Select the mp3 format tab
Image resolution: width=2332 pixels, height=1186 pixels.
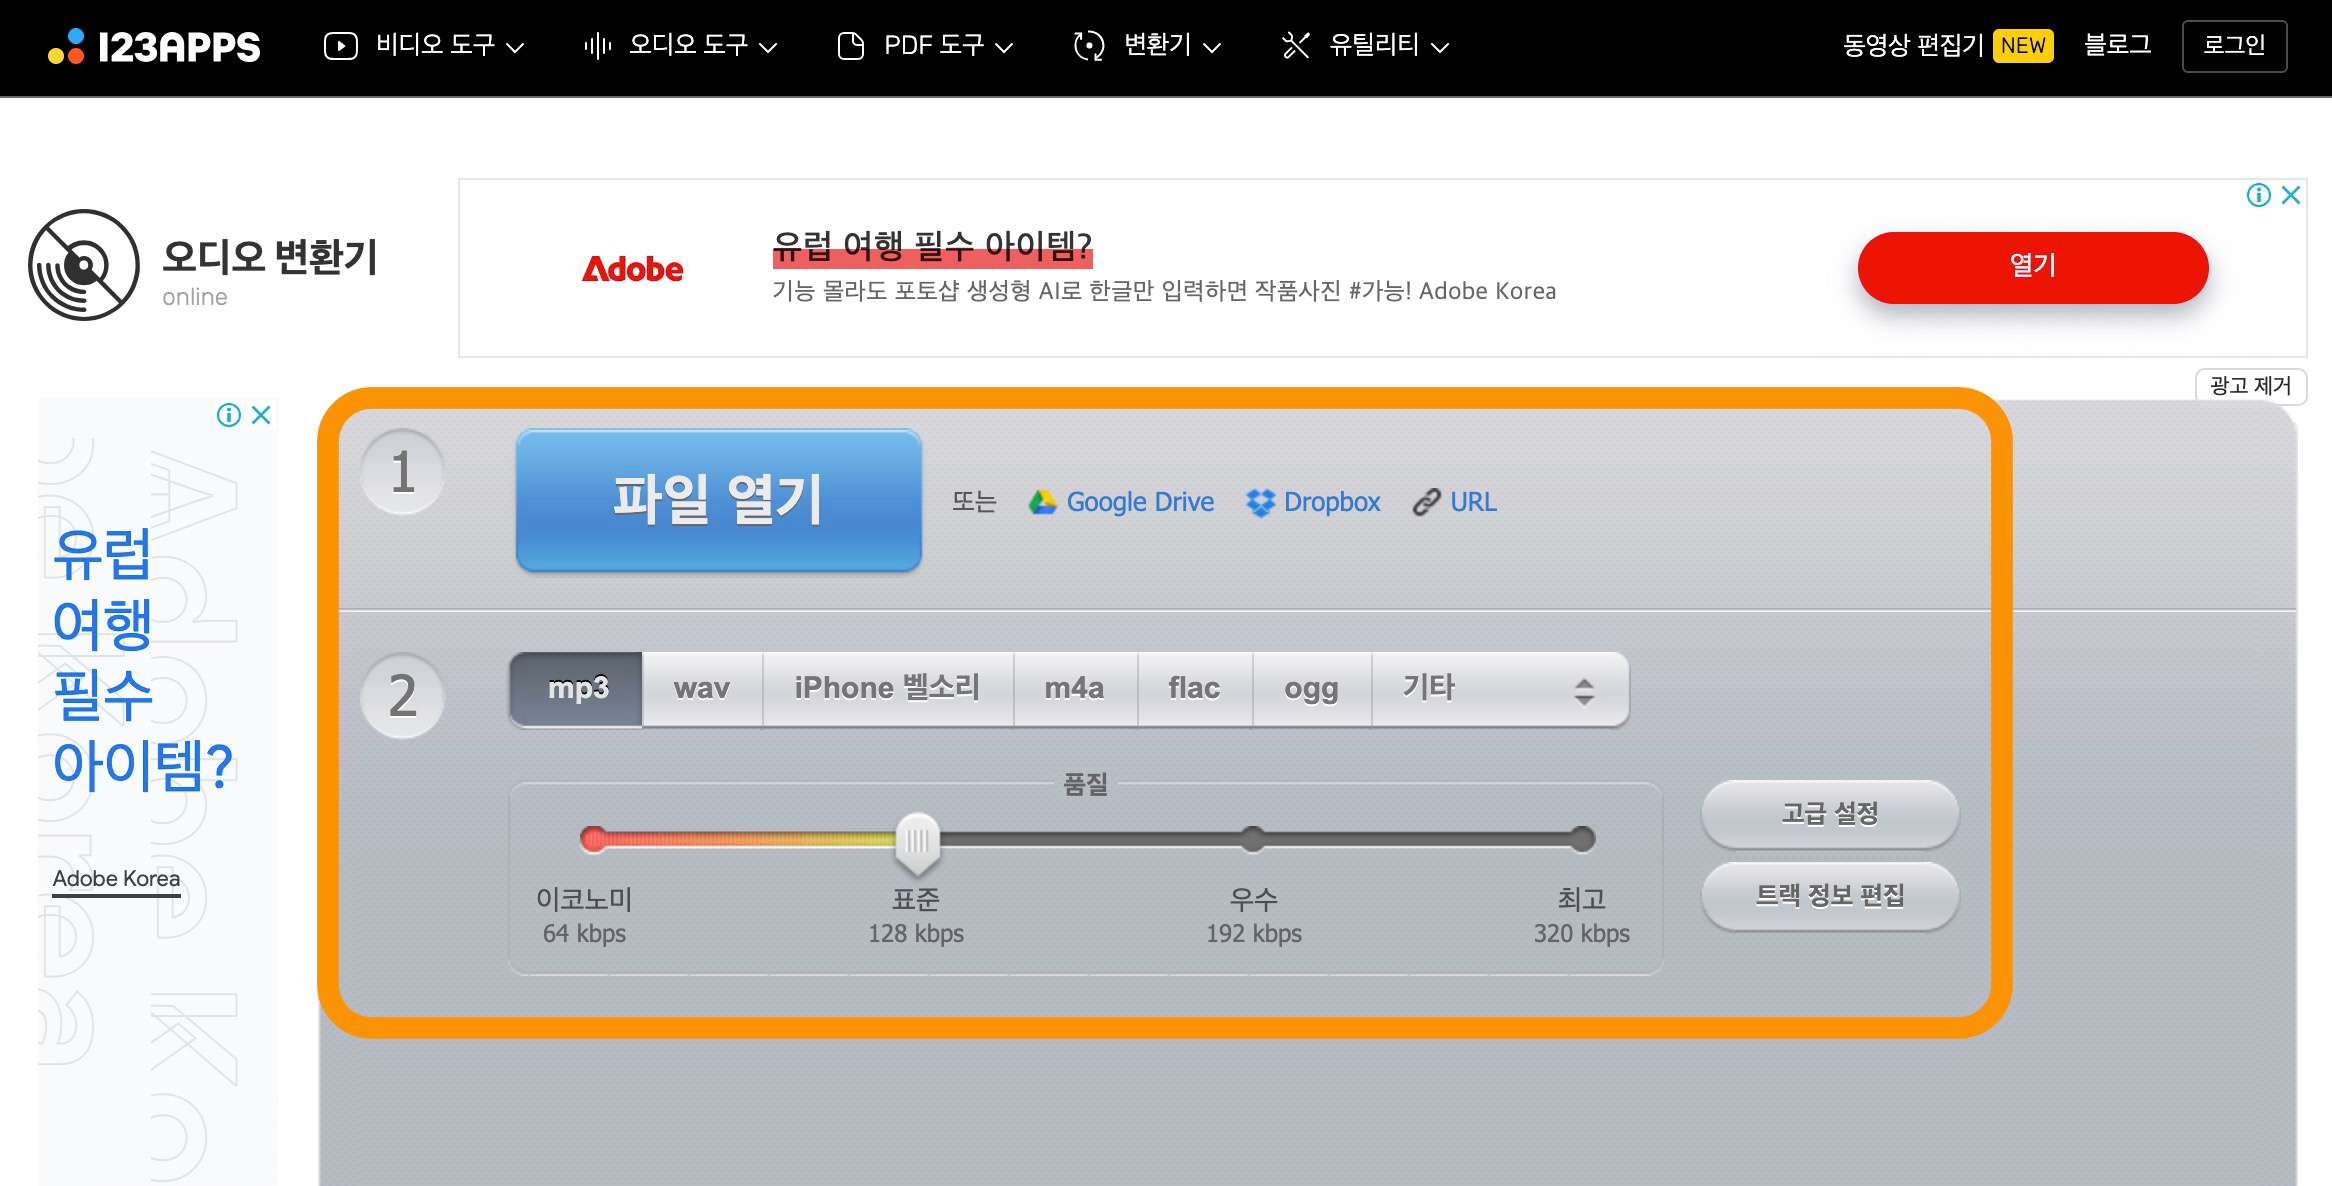577,689
